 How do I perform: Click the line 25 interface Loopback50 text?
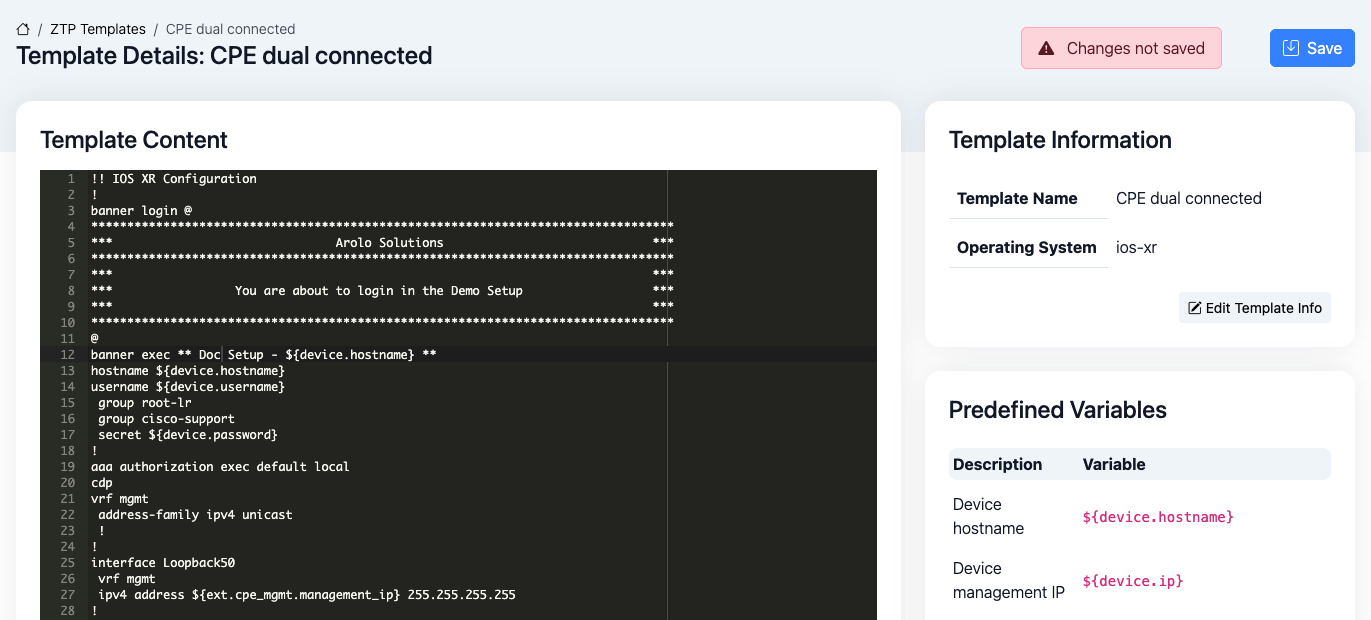[163, 563]
